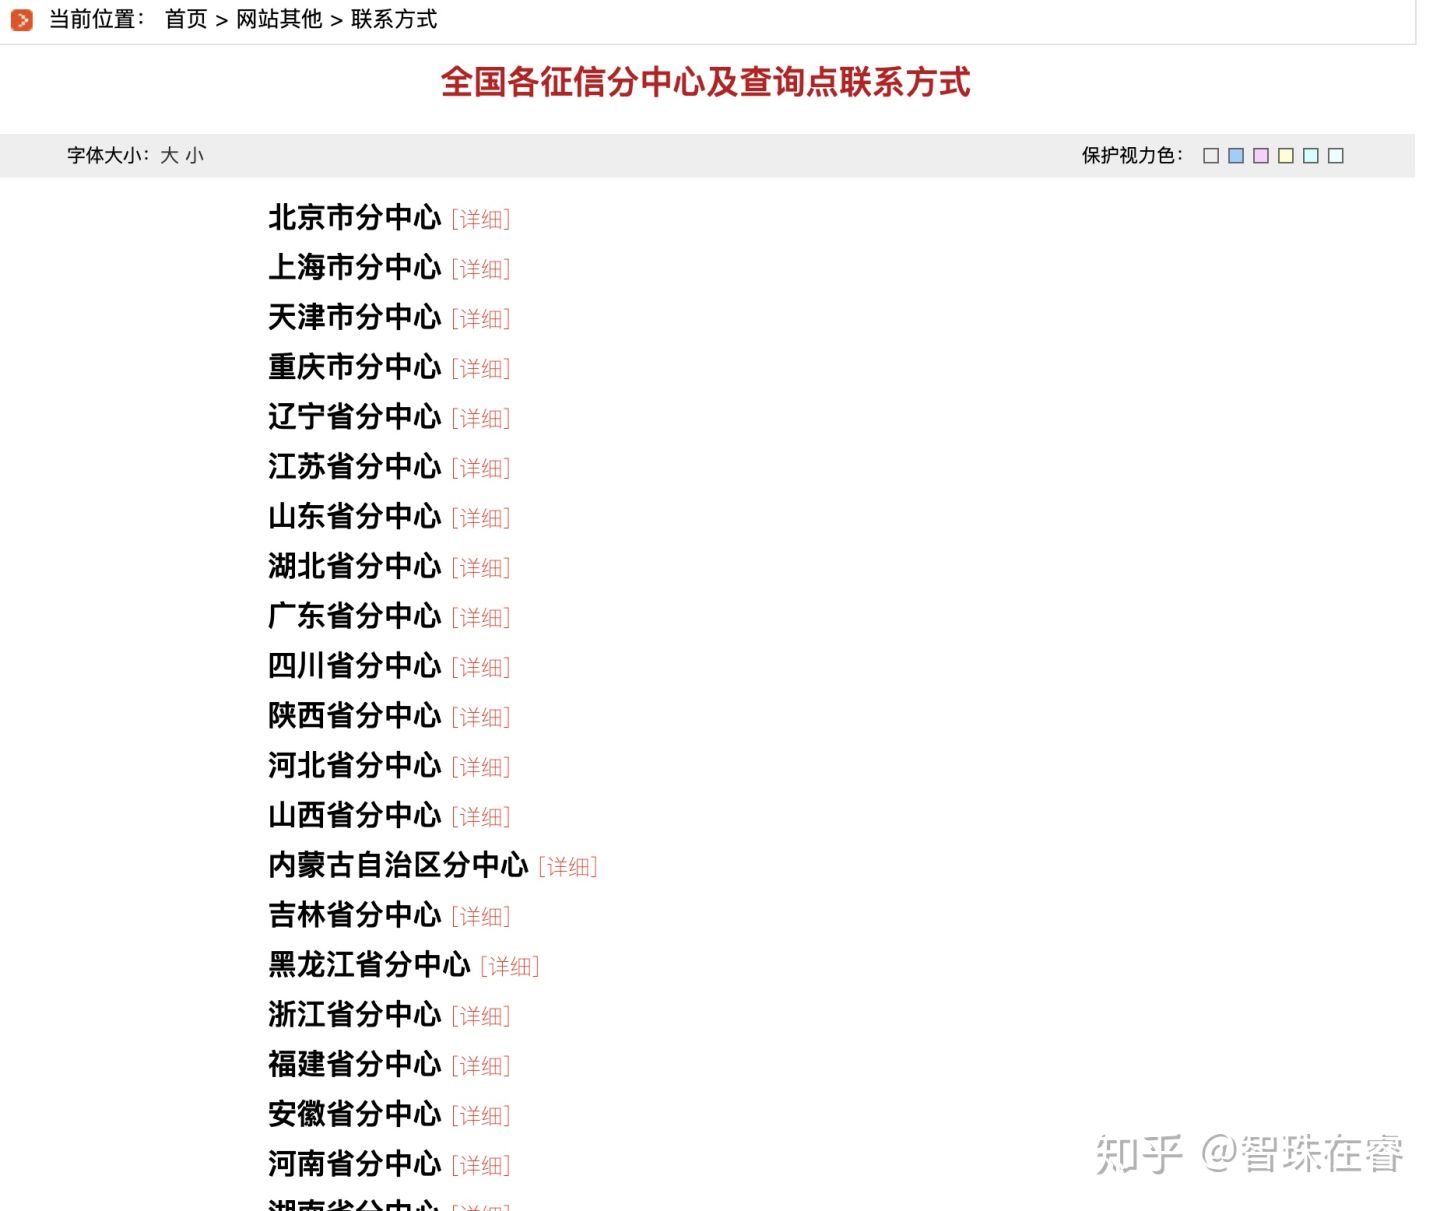Open 详细 for 河南省分中心

(x=481, y=1165)
